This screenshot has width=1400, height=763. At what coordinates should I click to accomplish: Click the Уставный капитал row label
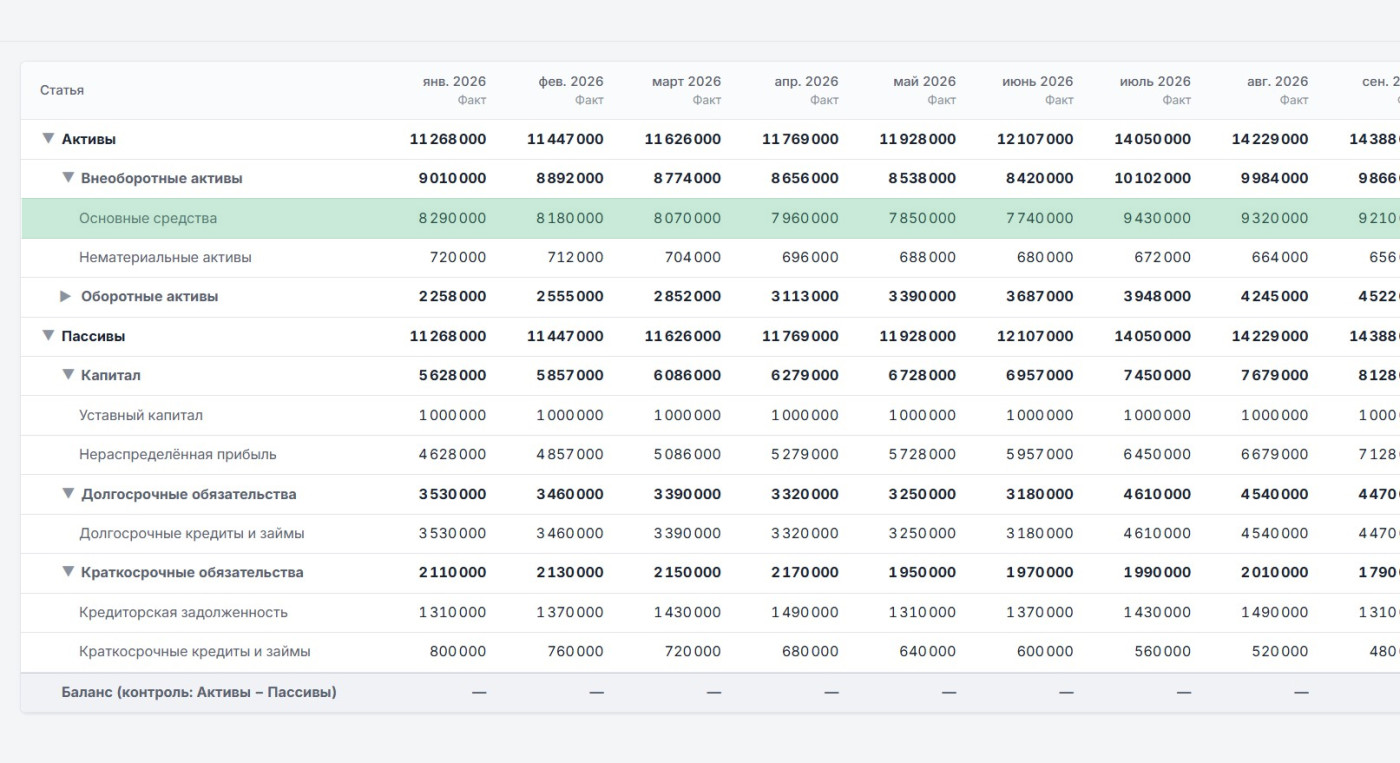pos(141,415)
